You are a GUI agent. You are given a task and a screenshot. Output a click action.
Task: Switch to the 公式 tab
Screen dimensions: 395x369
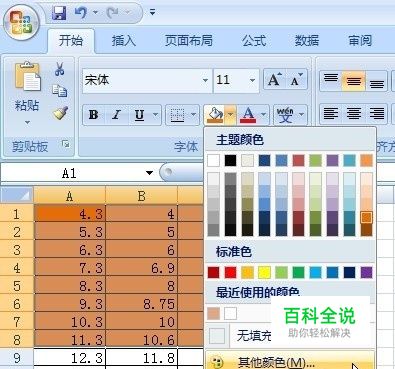click(254, 41)
